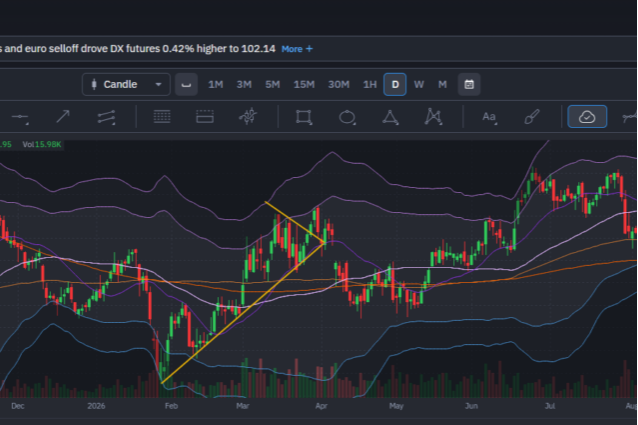
Task: Select the Aa text annotation tool
Action: 489,117
